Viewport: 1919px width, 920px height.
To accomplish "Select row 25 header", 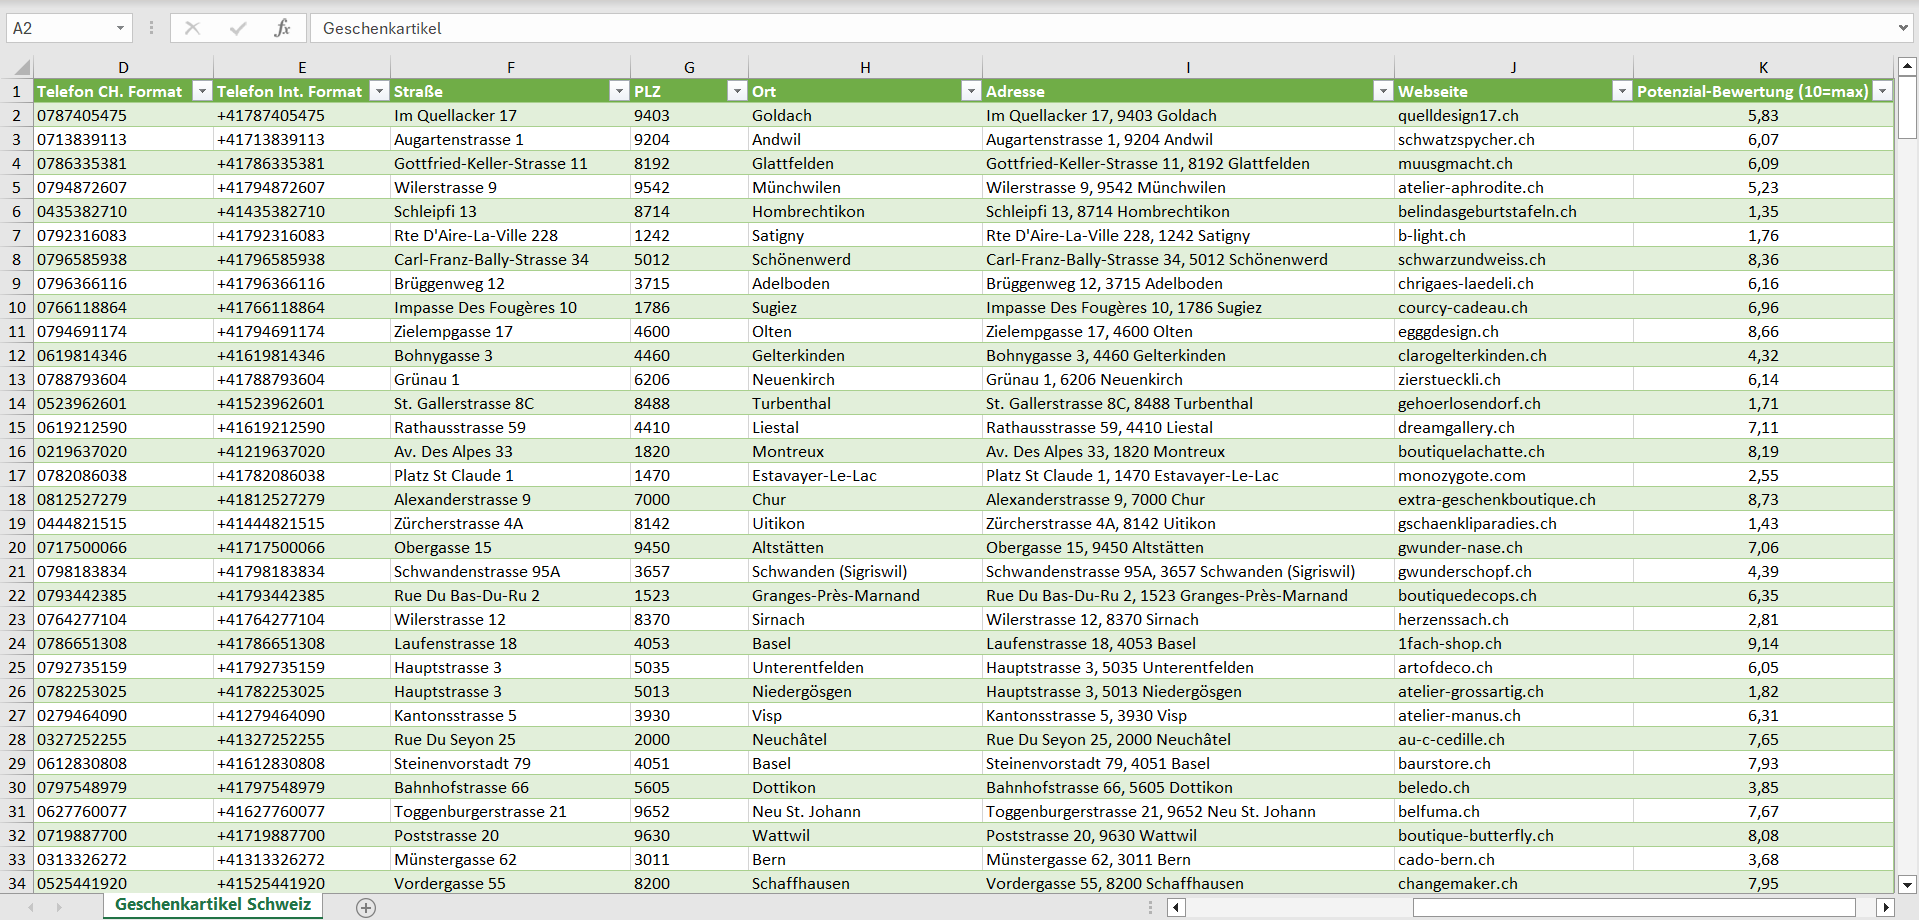I will pos(17,667).
